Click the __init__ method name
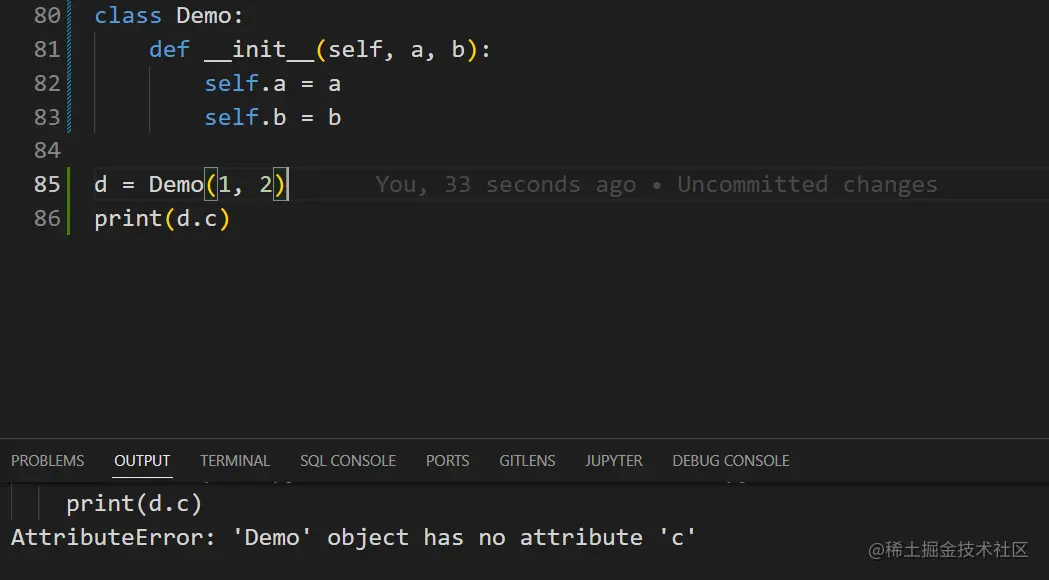Image resolution: width=1049 pixels, height=580 pixels. click(x=259, y=50)
